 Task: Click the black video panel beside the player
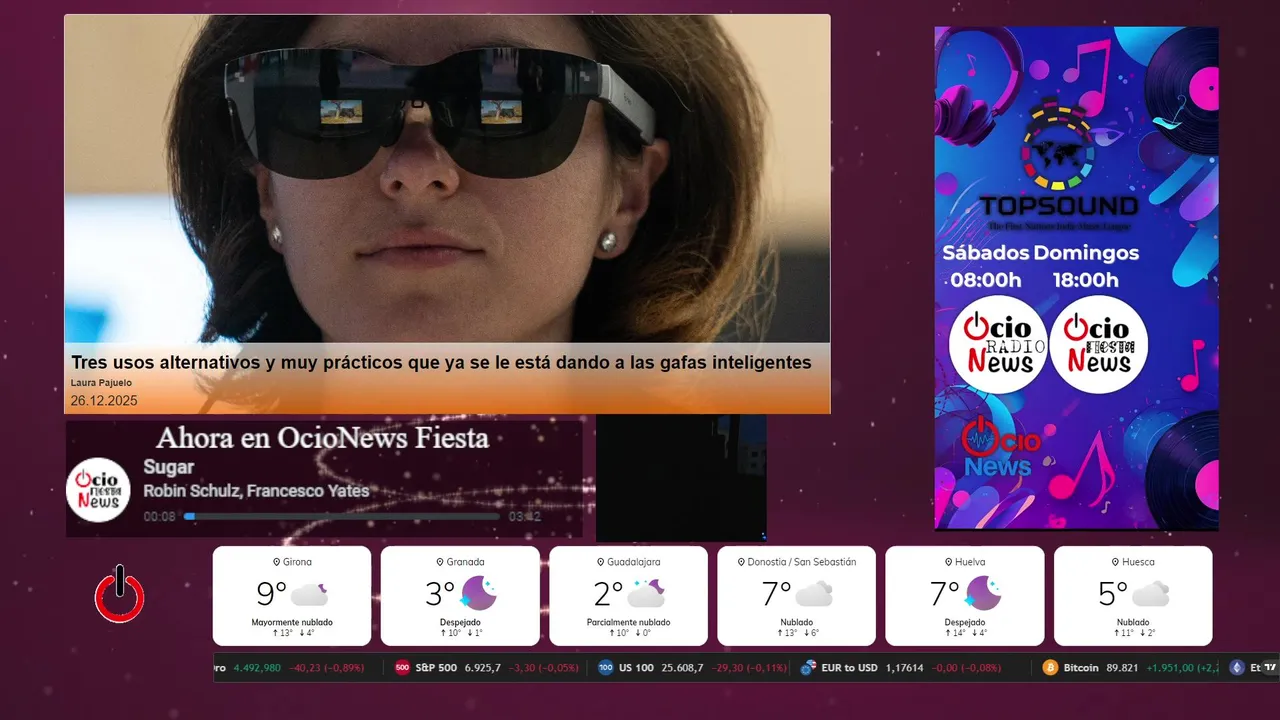[x=681, y=478]
